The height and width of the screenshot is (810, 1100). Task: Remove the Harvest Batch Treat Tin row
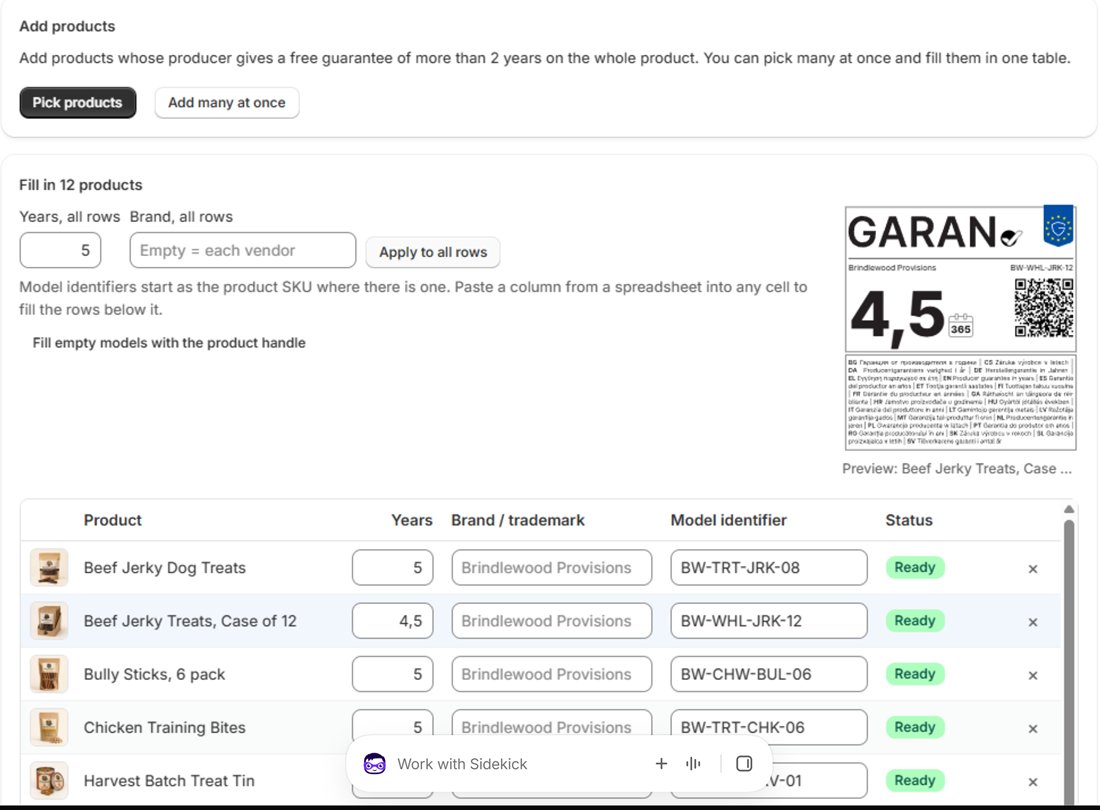[1033, 782]
